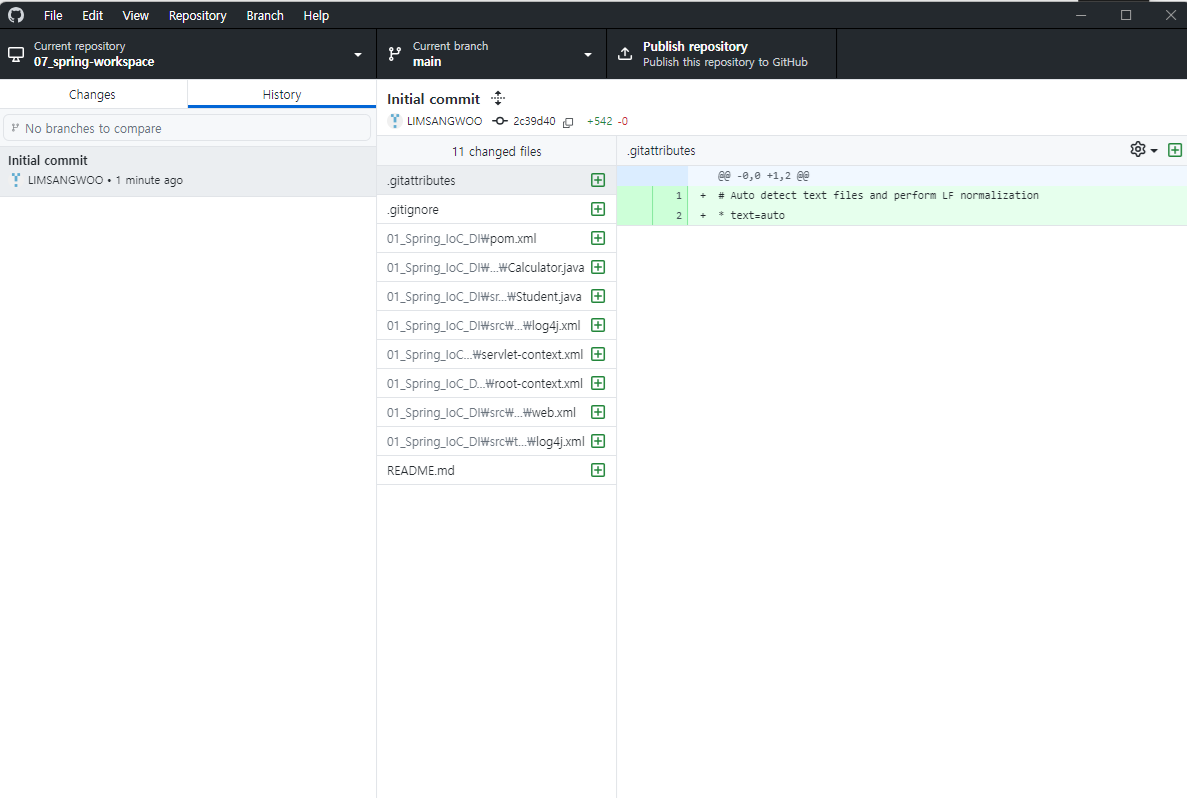Click added icon next to README.md
The width and height of the screenshot is (1187, 798).
(598, 470)
